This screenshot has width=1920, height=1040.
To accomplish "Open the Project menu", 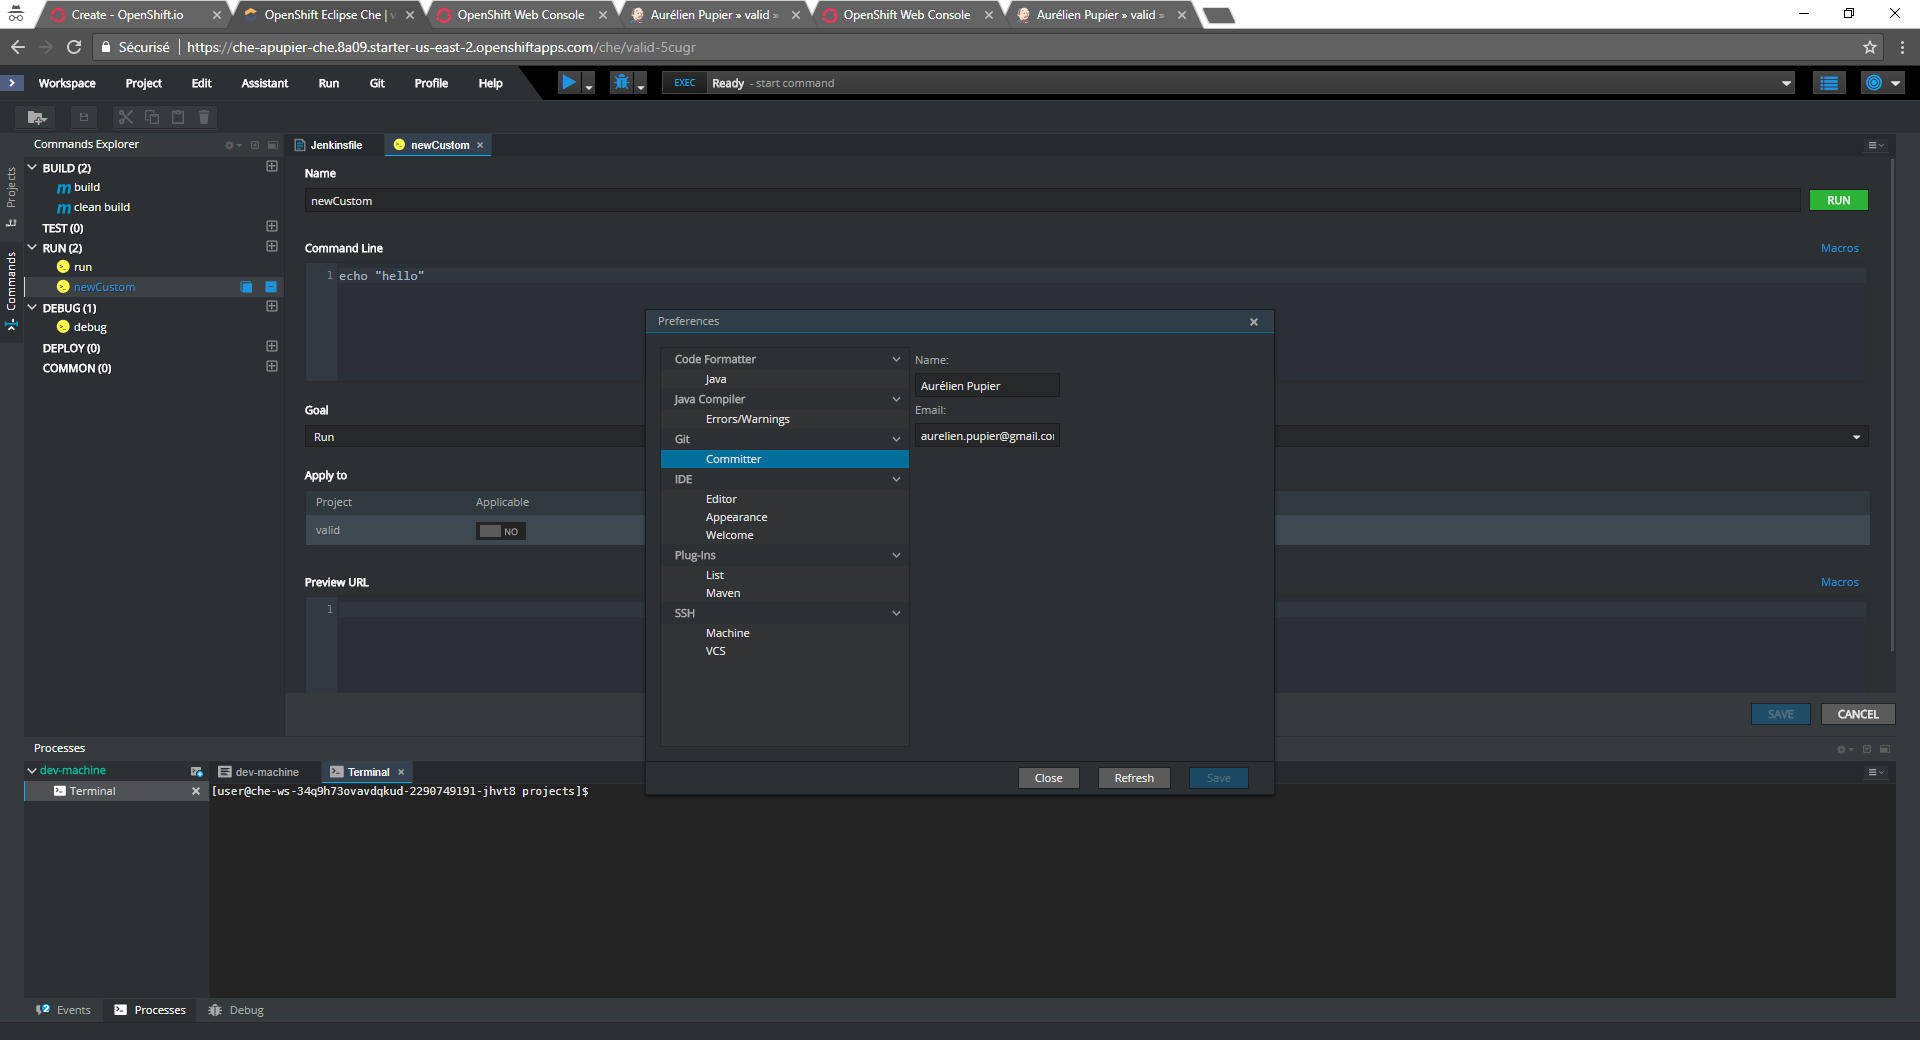I will tap(143, 83).
